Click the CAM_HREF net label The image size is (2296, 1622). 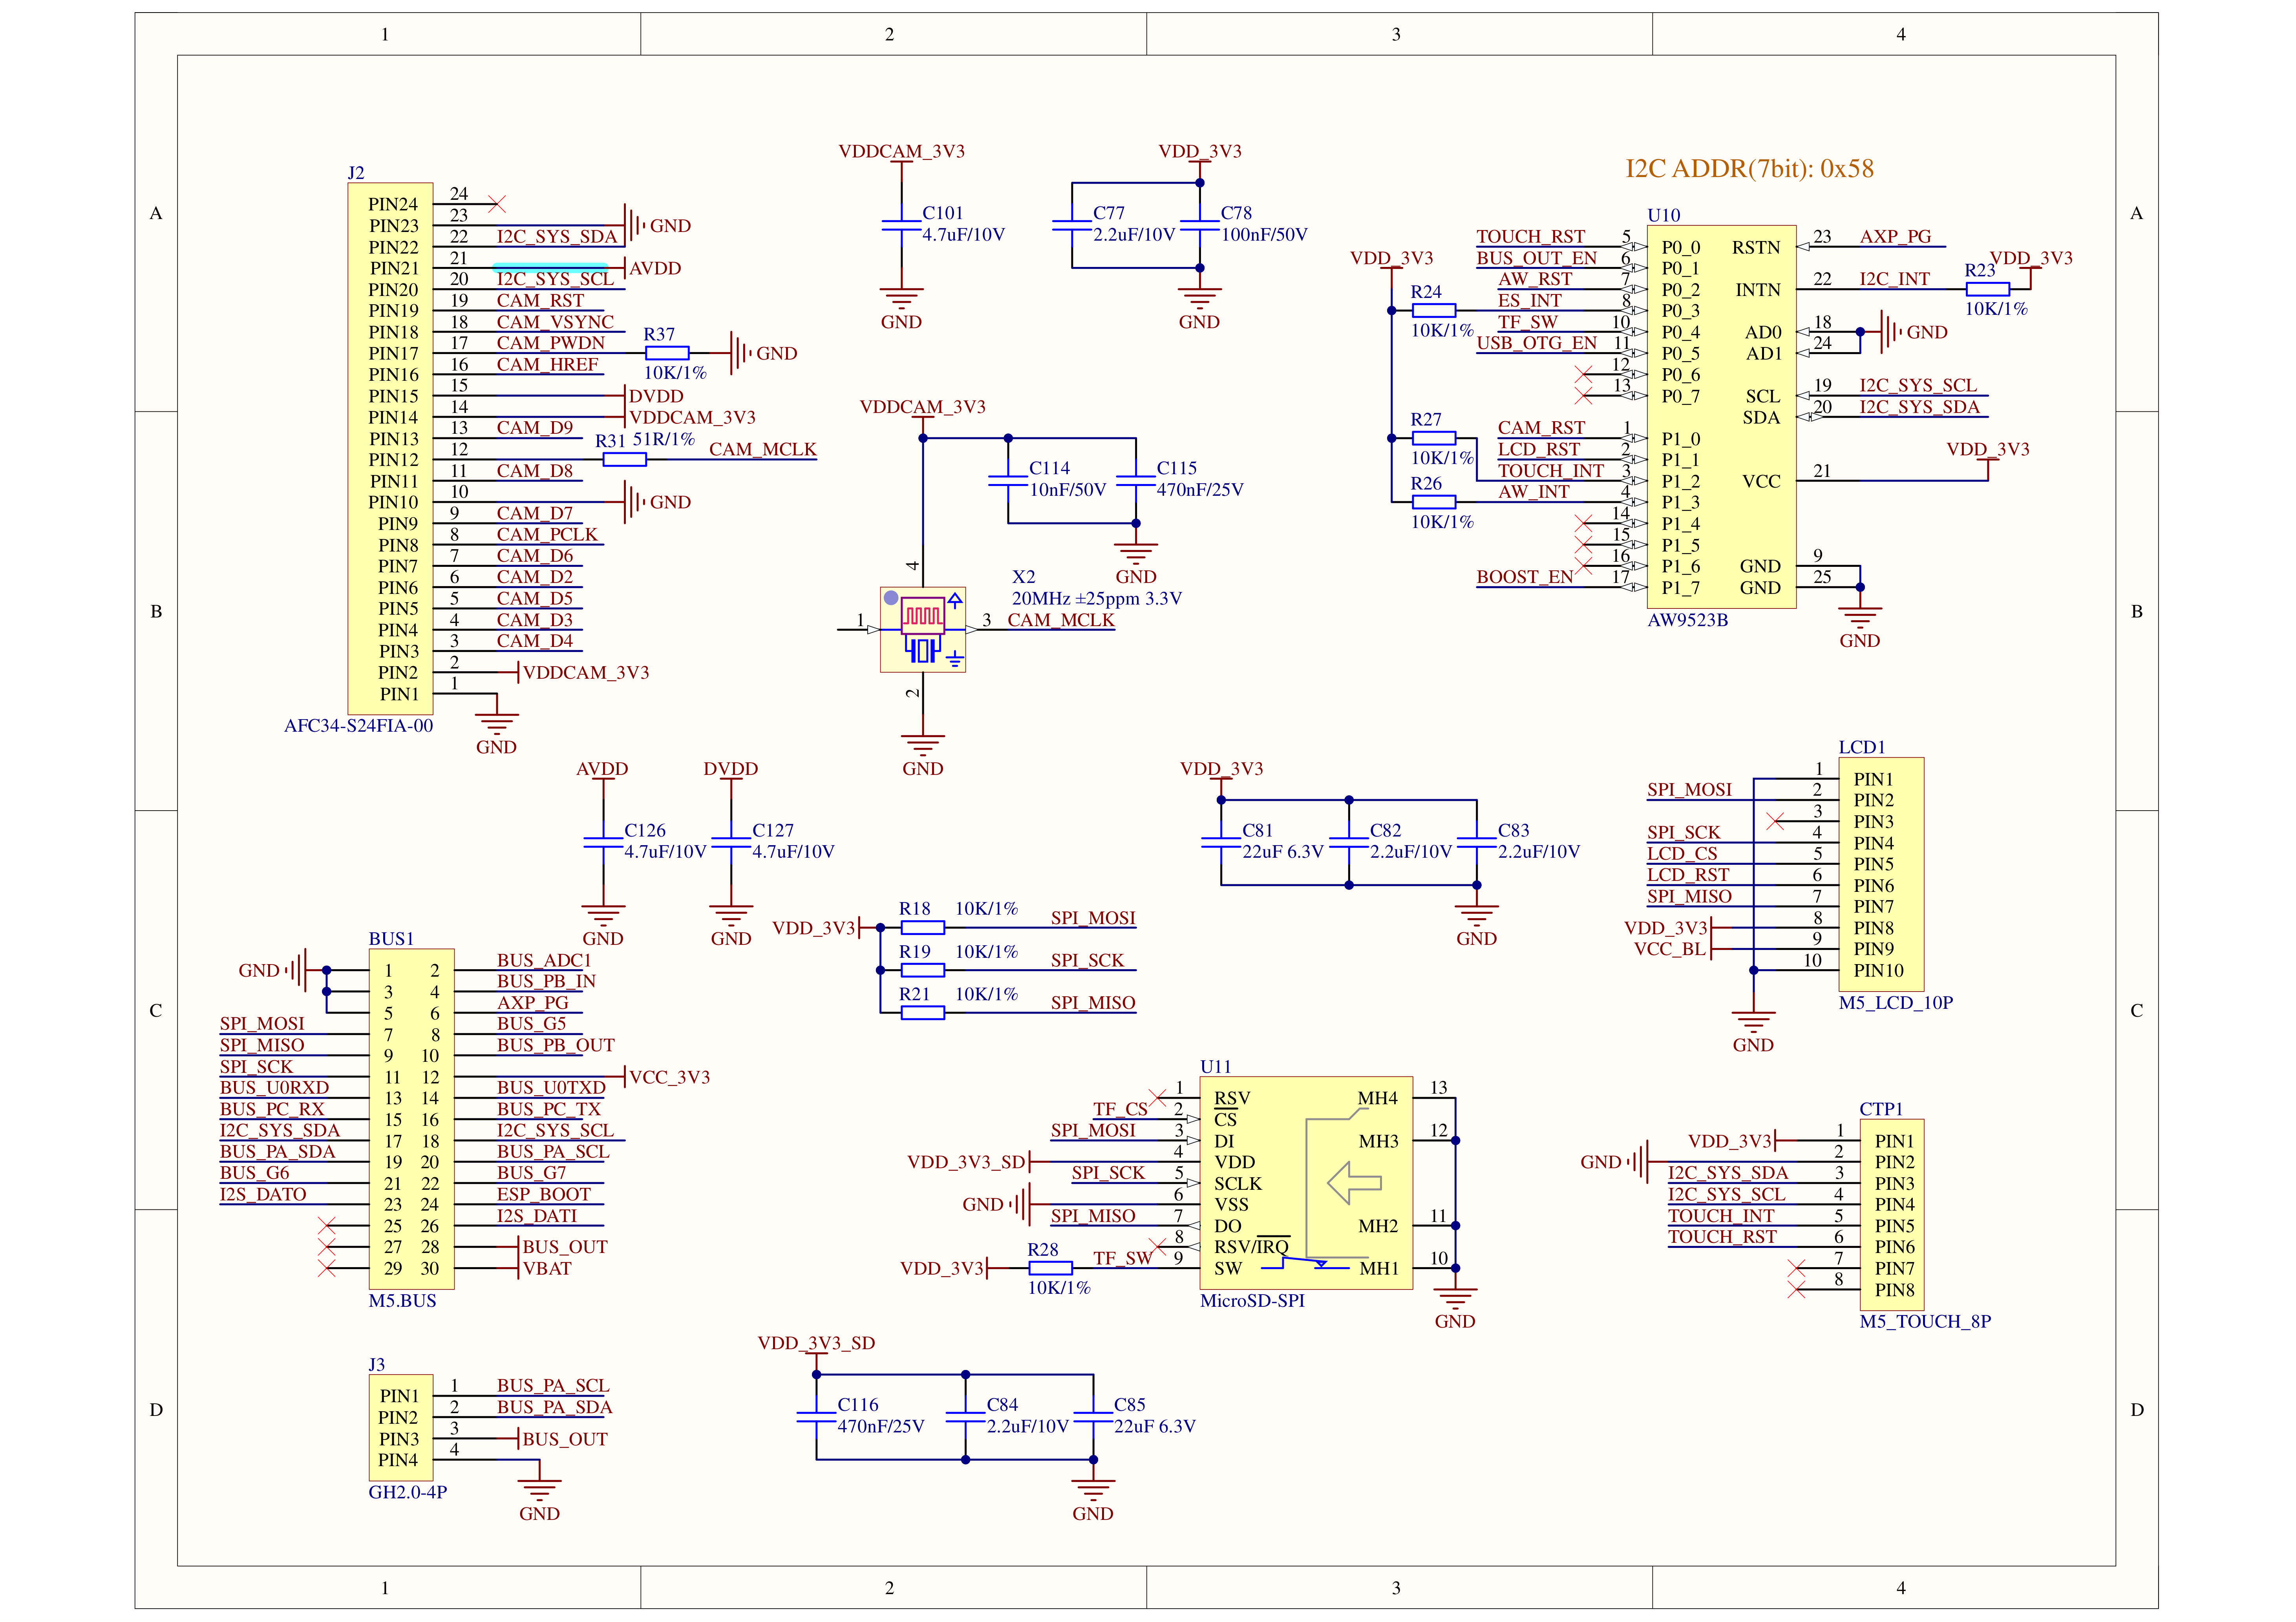[x=548, y=365]
